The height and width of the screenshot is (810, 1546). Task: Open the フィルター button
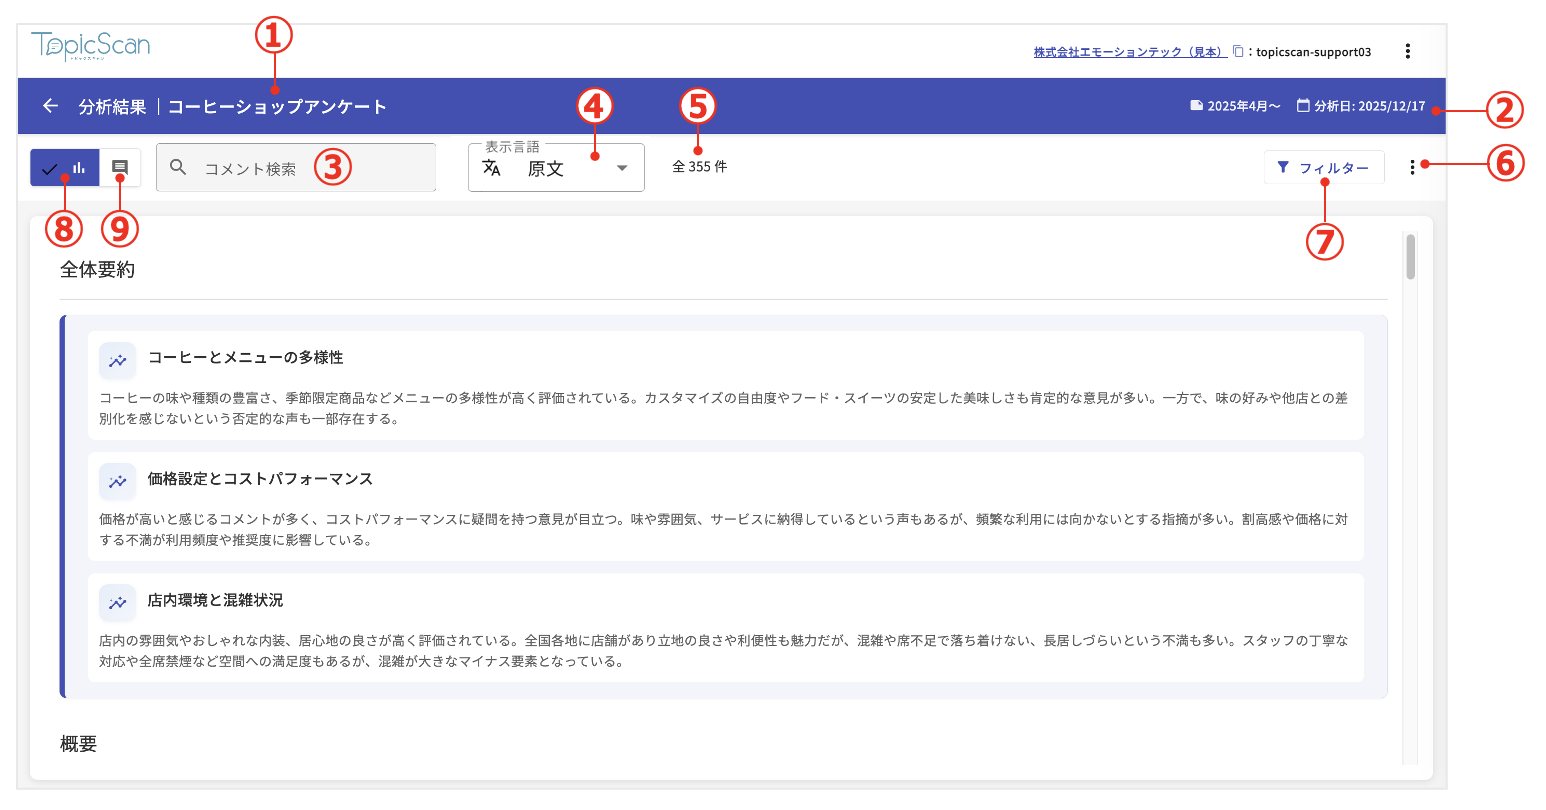[x=1324, y=168]
